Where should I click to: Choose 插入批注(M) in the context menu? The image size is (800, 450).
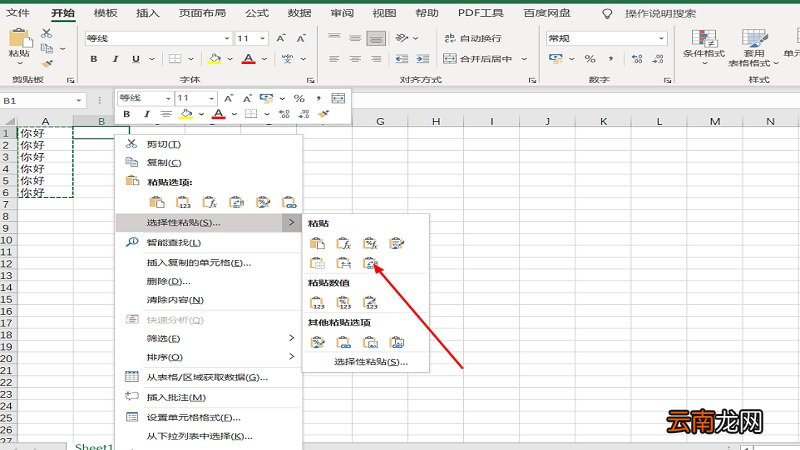point(209,397)
